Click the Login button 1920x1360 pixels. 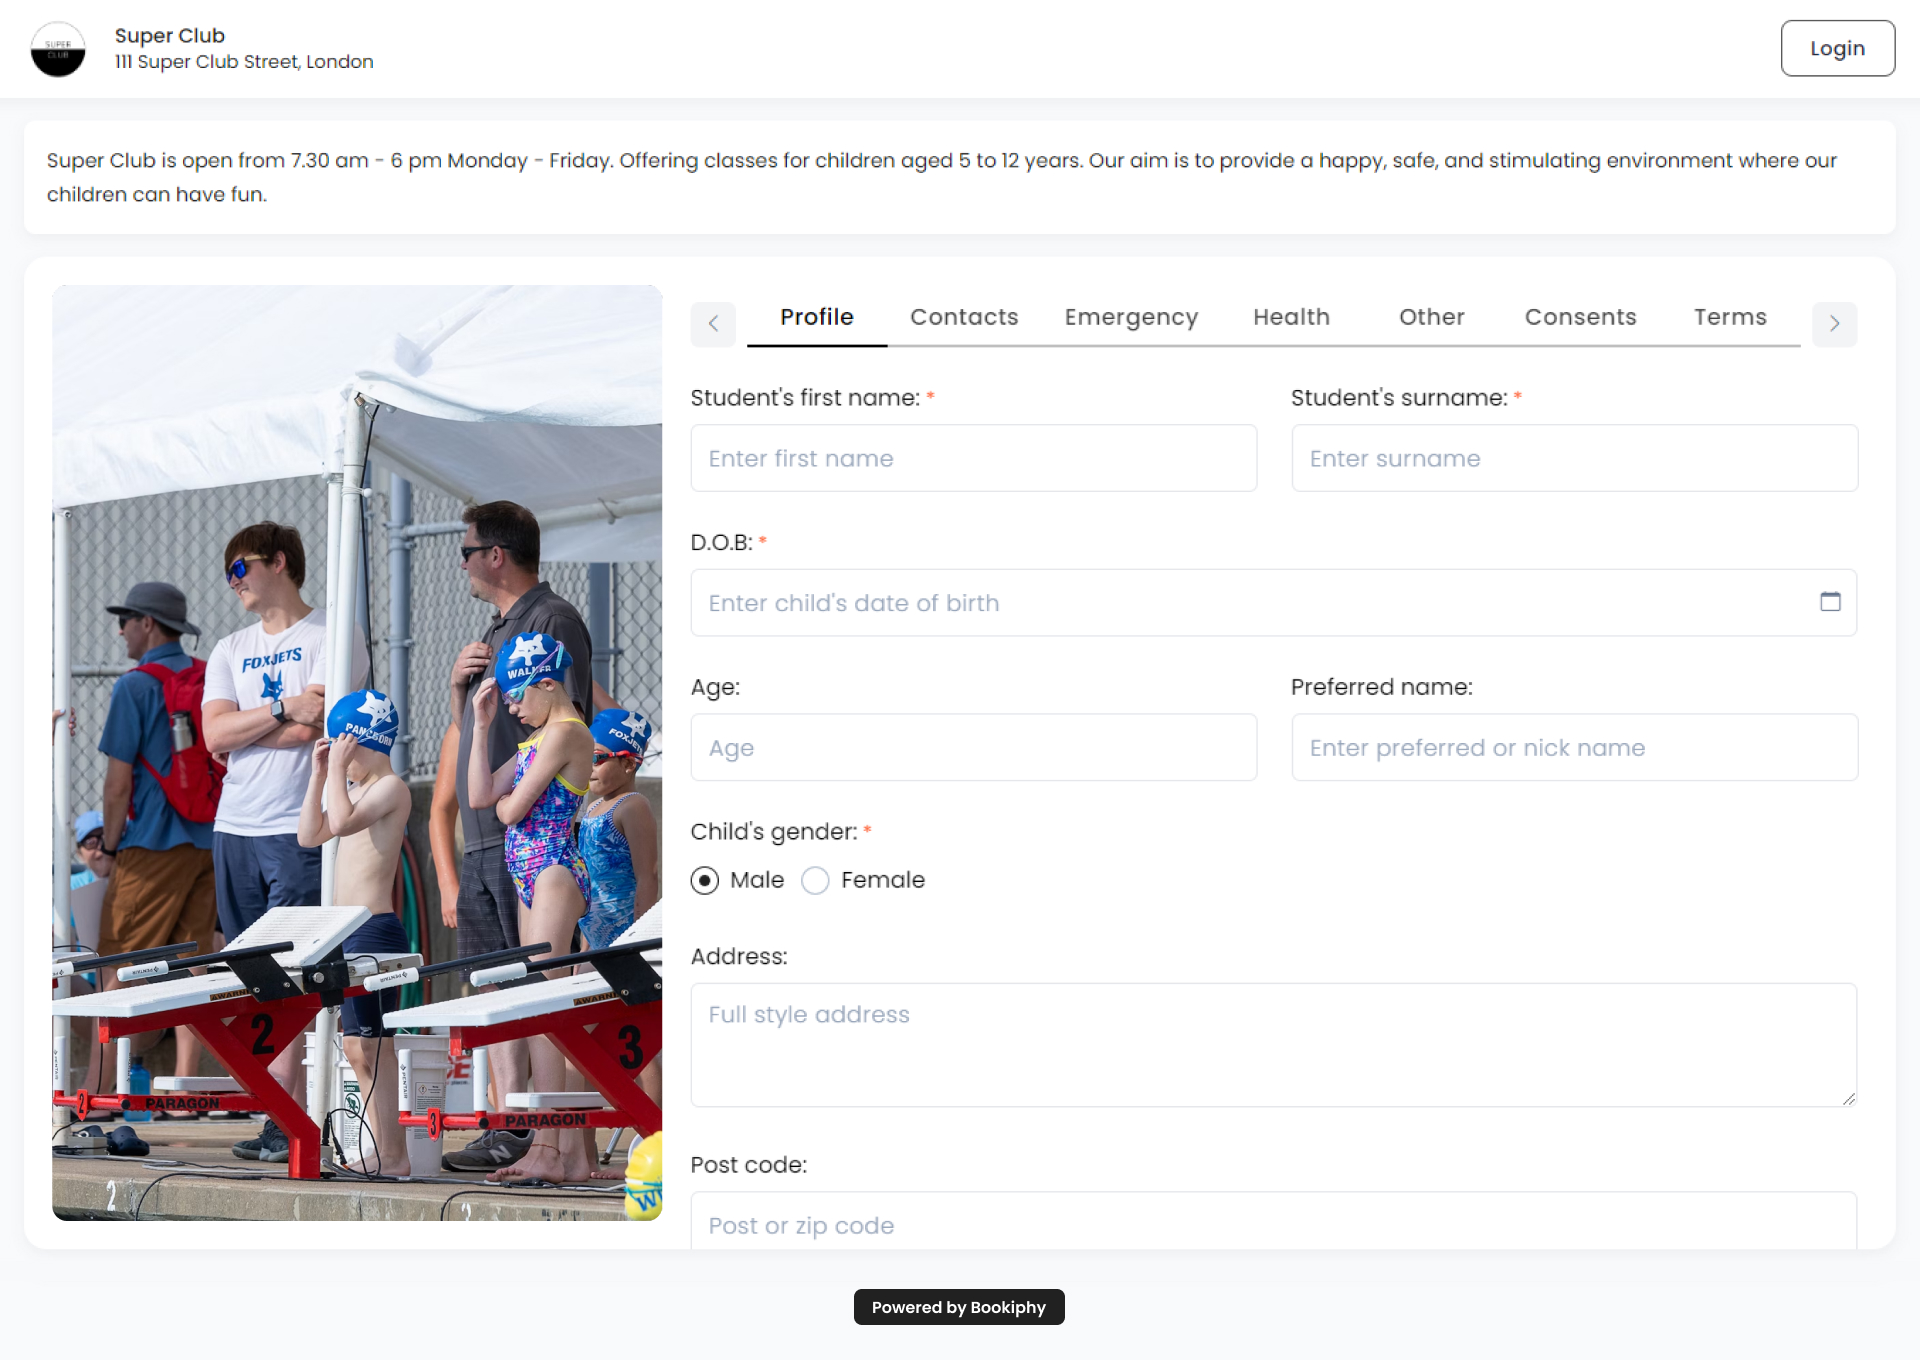[1837, 47]
